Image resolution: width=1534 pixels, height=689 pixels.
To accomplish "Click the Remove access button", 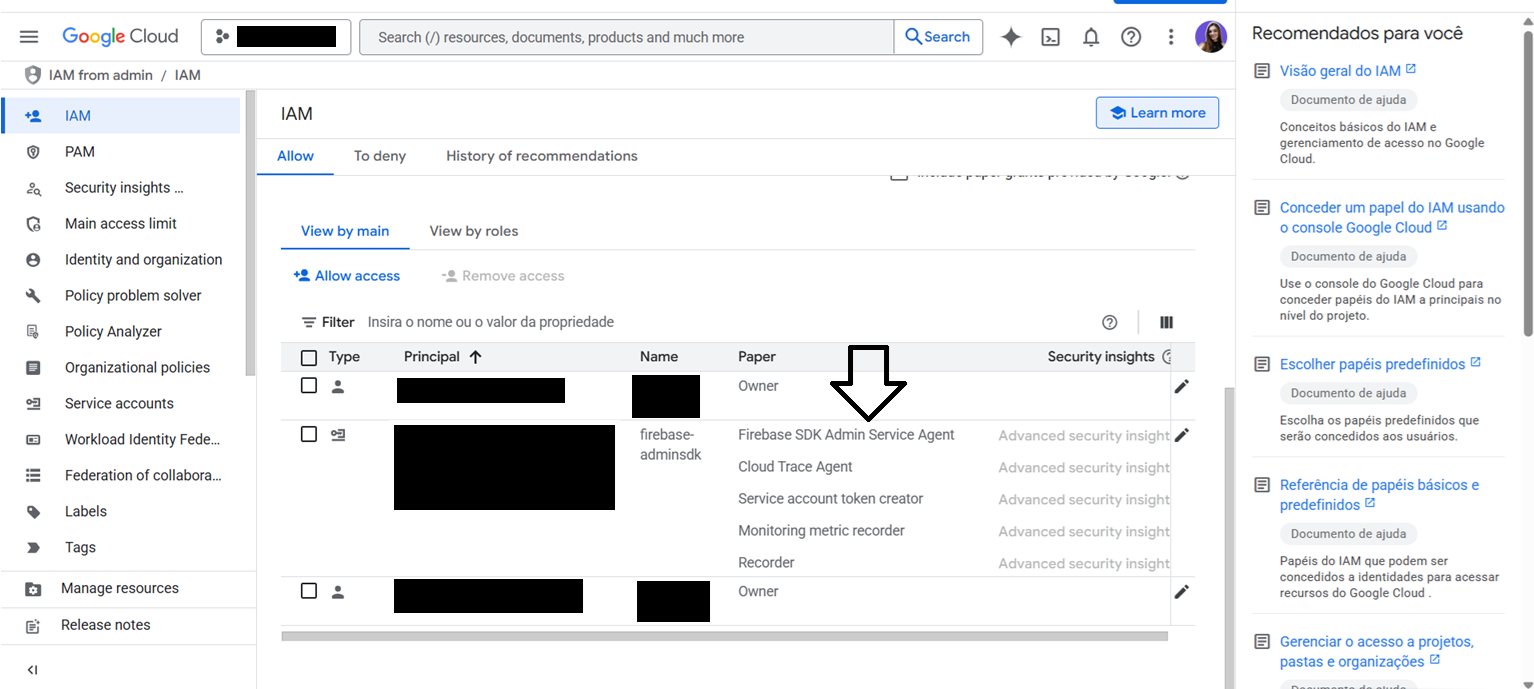I will pos(503,276).
